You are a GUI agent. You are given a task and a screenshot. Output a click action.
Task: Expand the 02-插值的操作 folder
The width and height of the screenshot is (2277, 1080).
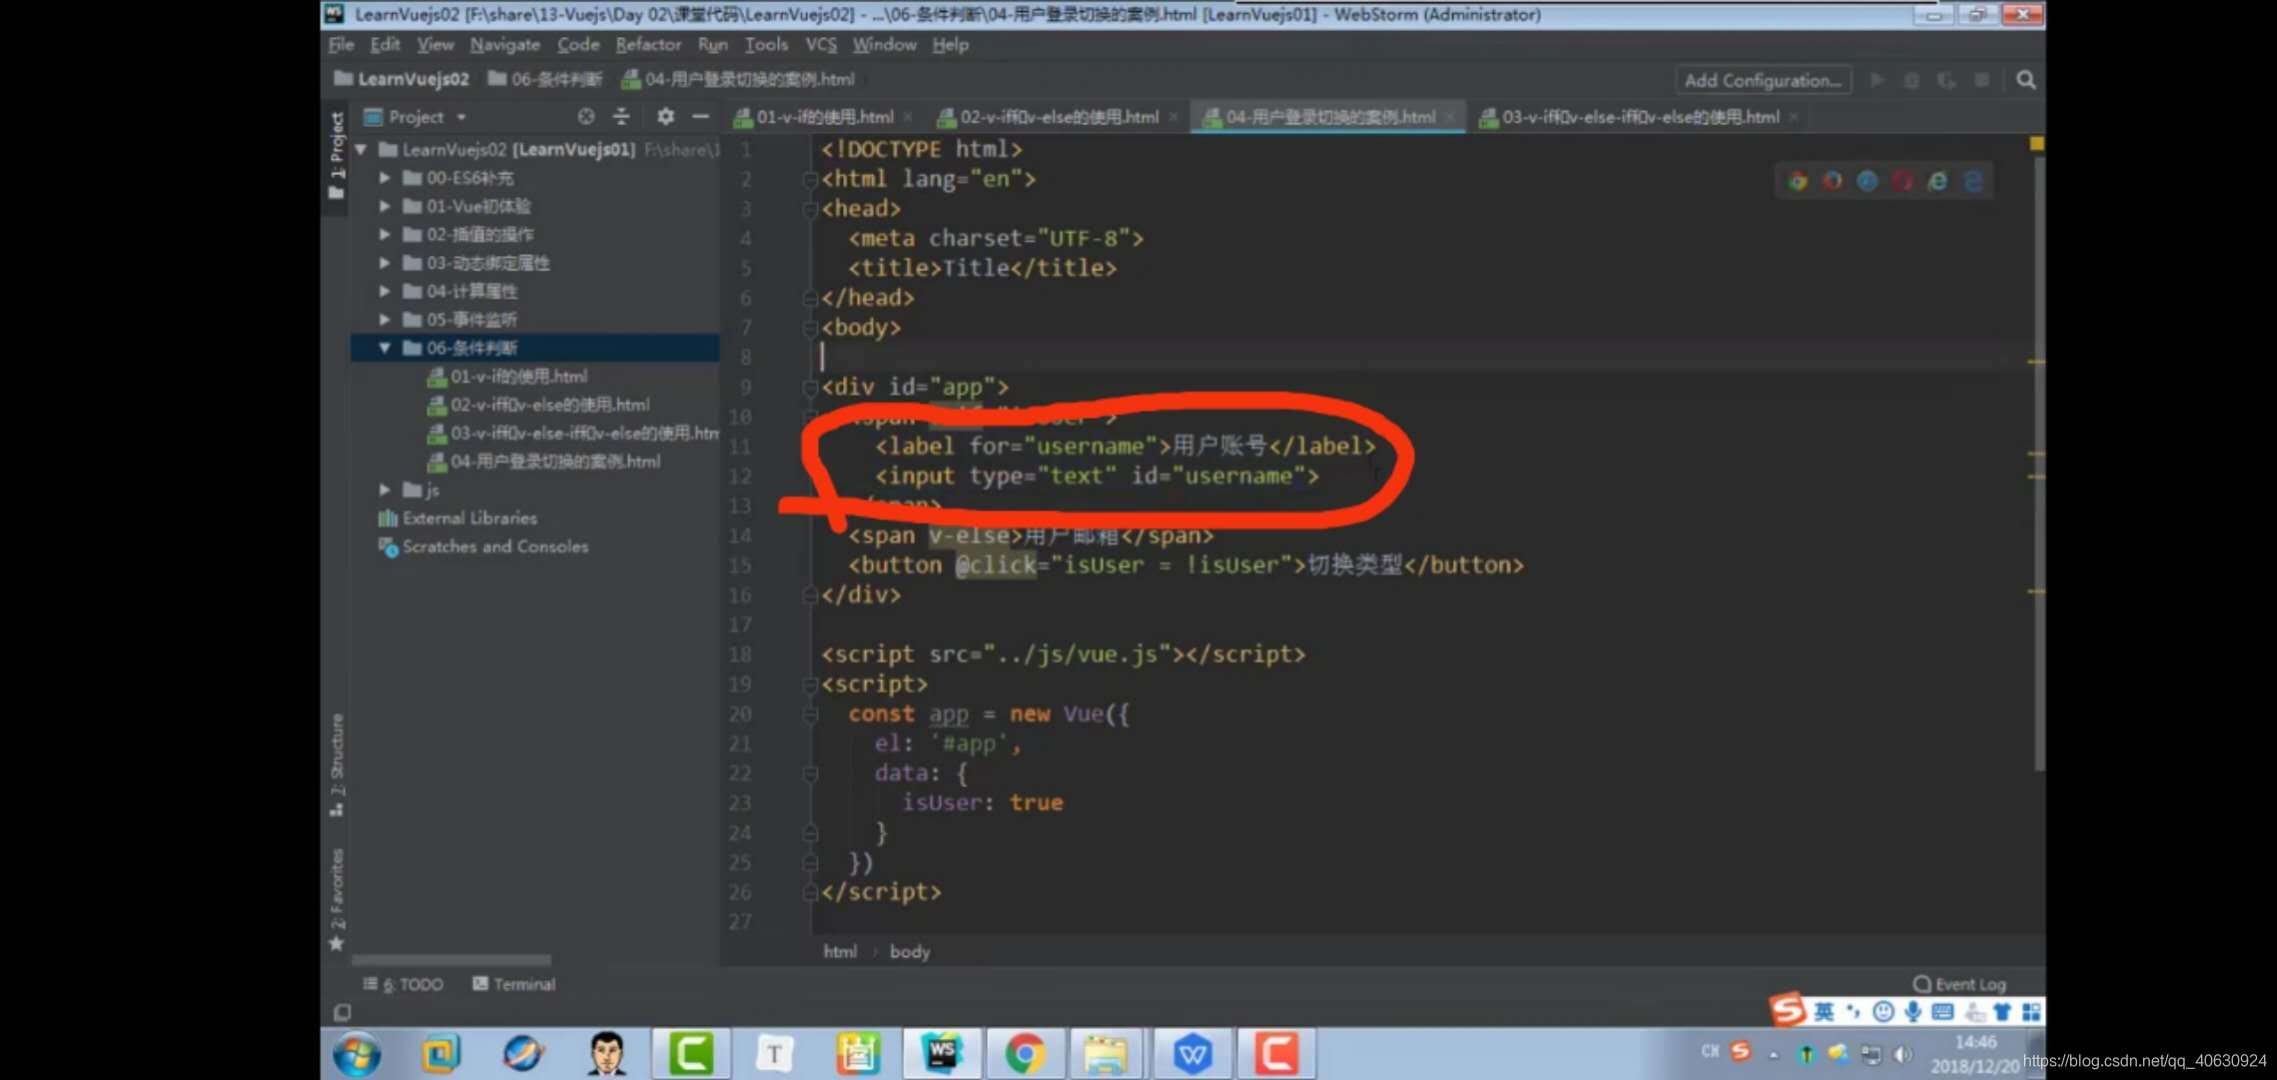coord(385,234)
